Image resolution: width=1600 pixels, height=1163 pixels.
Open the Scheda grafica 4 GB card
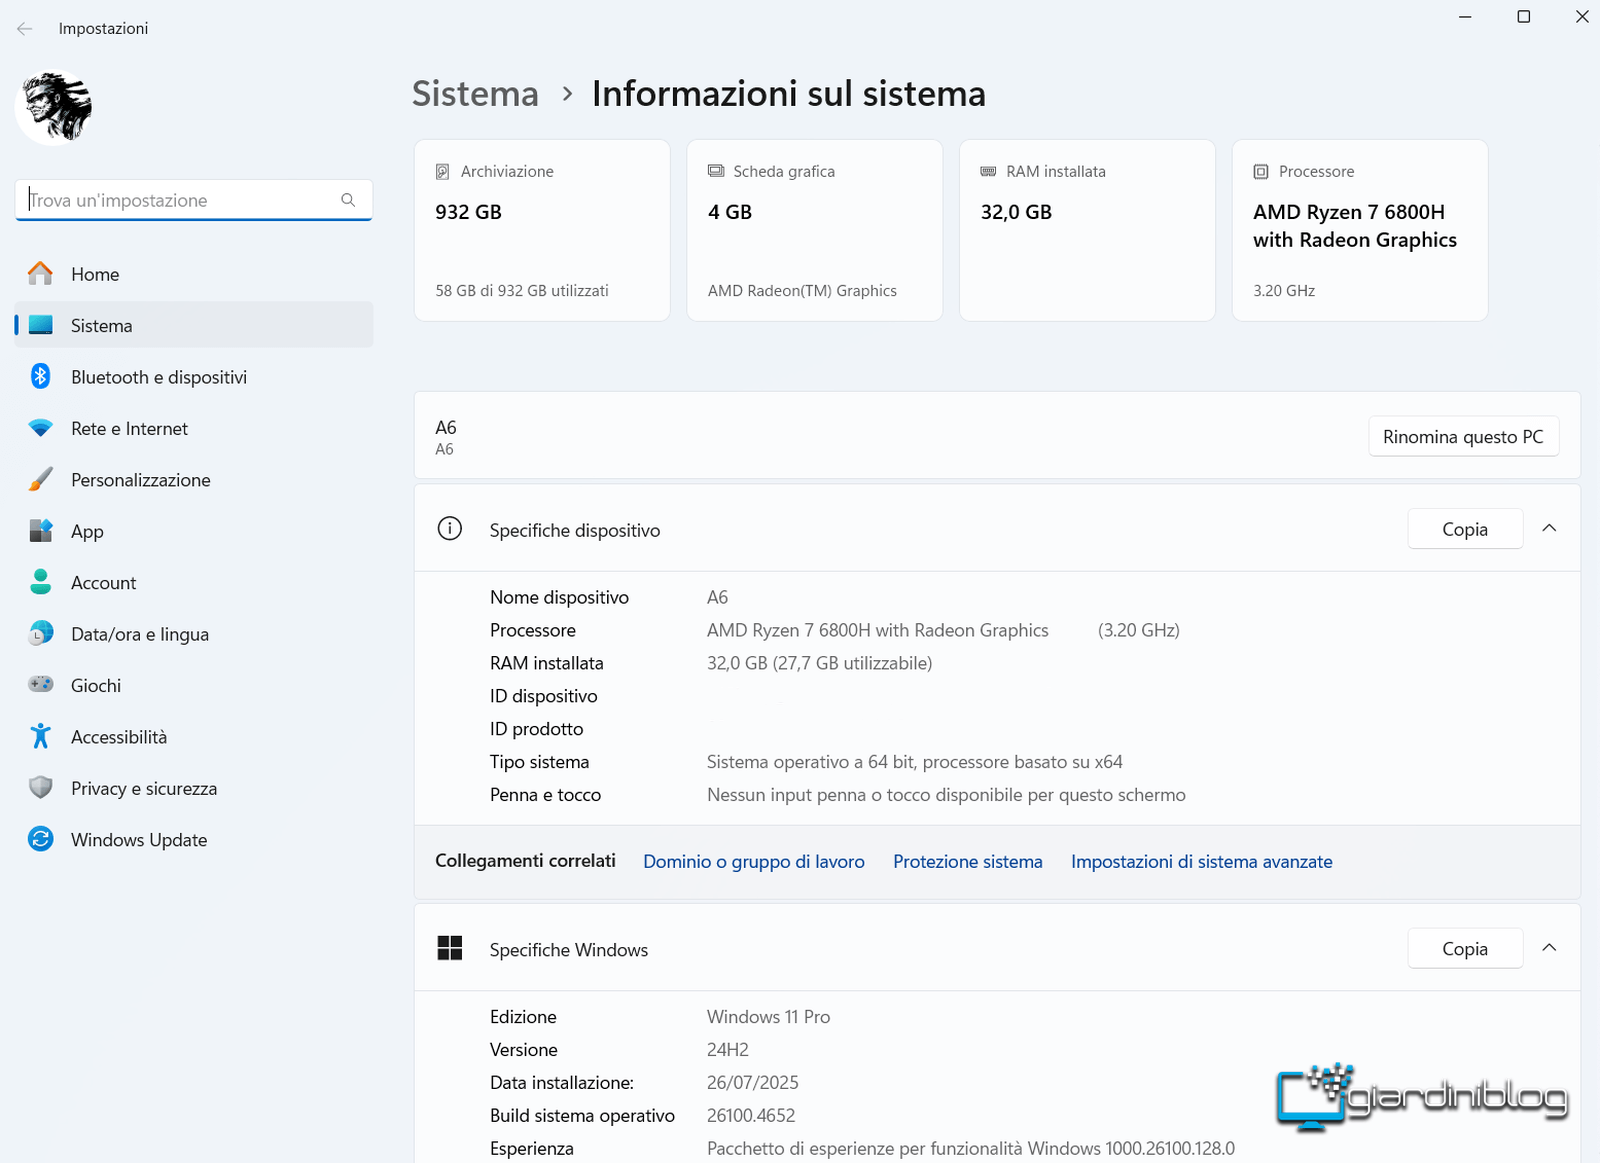point(815,230)
